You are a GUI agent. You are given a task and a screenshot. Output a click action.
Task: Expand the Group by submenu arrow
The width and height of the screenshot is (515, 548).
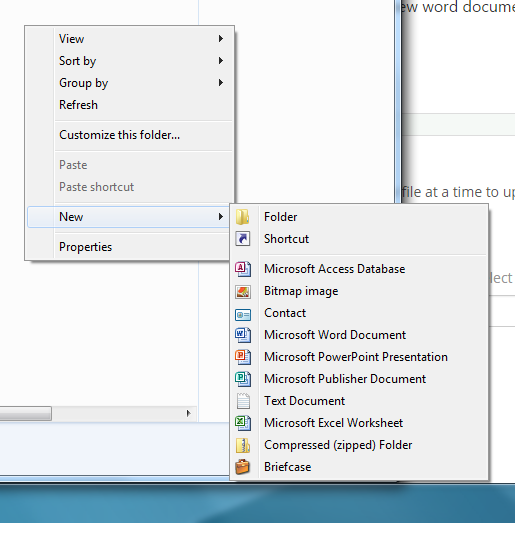coord(220,82)
